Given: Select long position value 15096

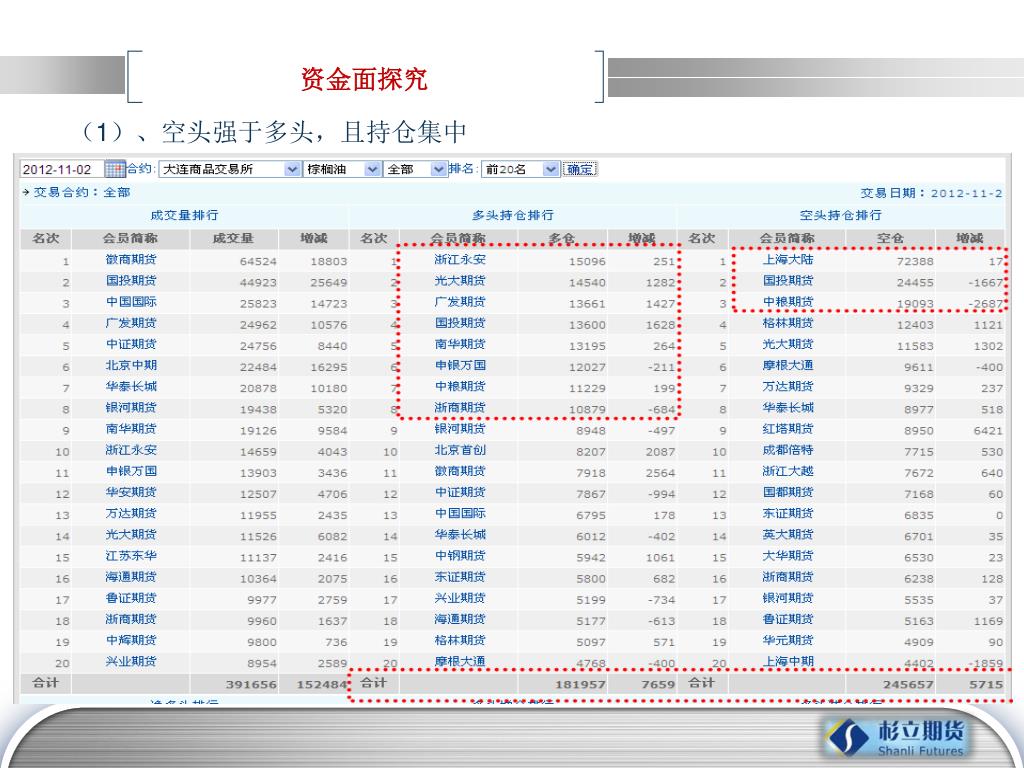Looking at the screenshot, I should tap(586, 262).
